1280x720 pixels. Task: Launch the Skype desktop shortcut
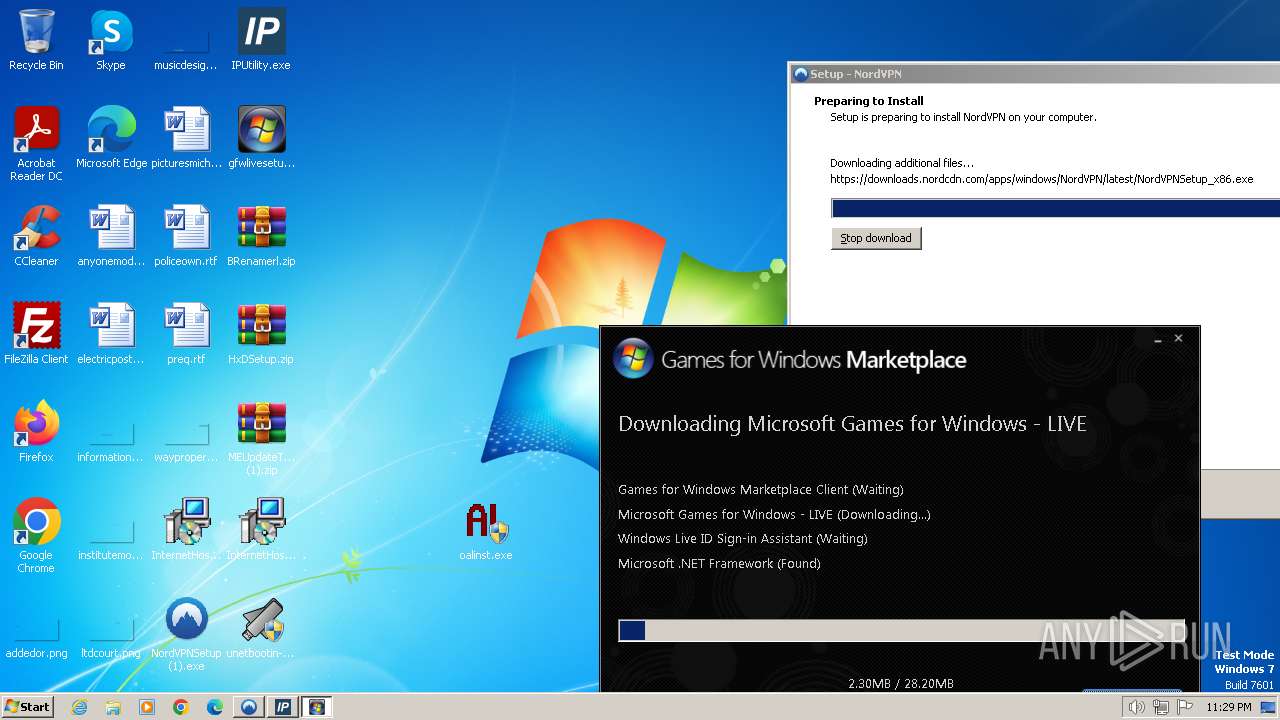point(111,40)
